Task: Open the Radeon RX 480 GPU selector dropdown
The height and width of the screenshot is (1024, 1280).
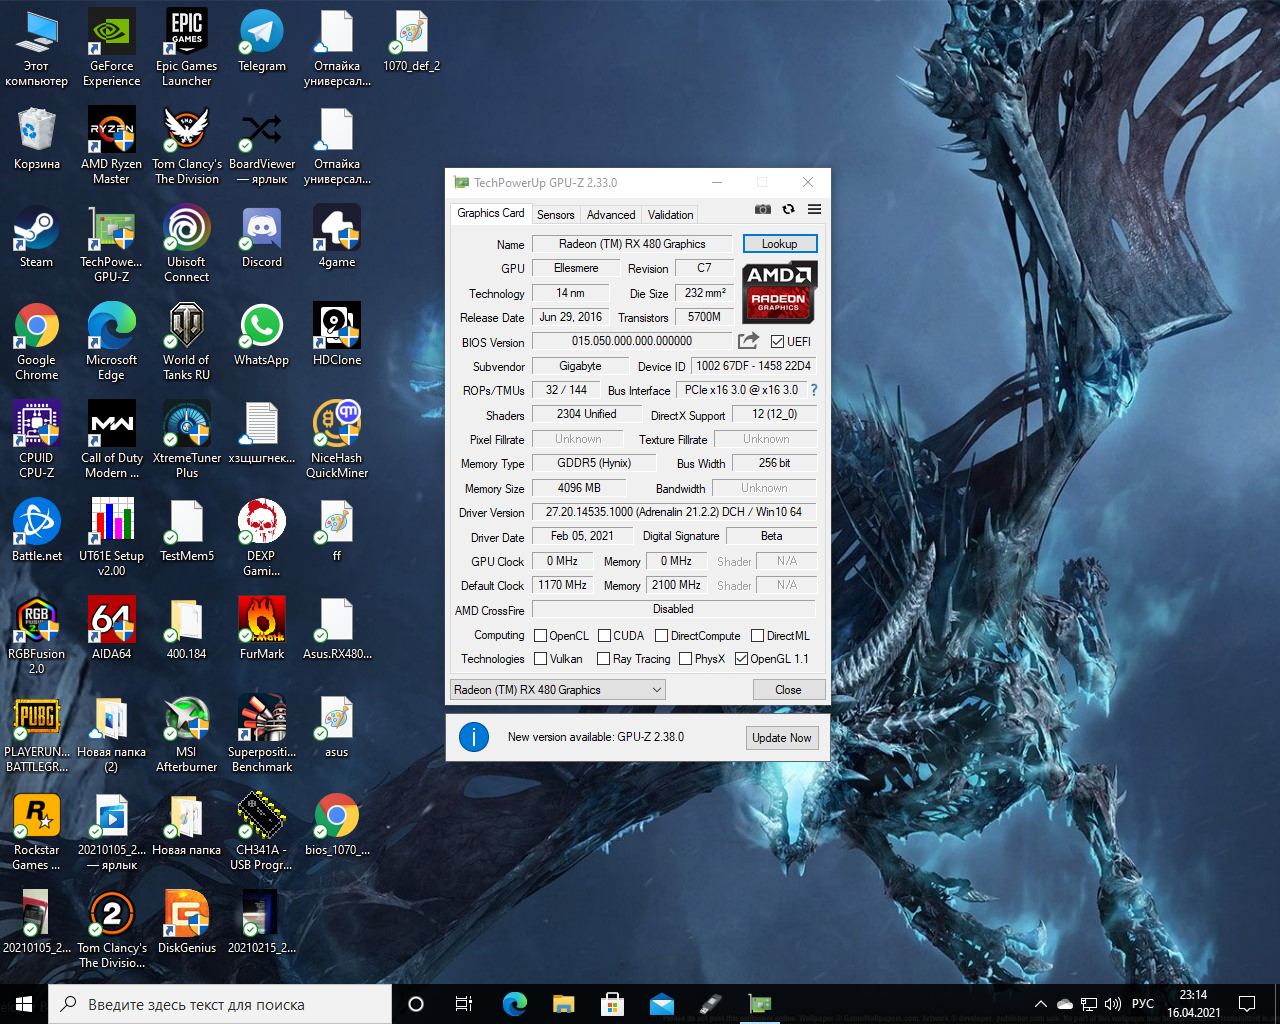Action: coord(557,690)
